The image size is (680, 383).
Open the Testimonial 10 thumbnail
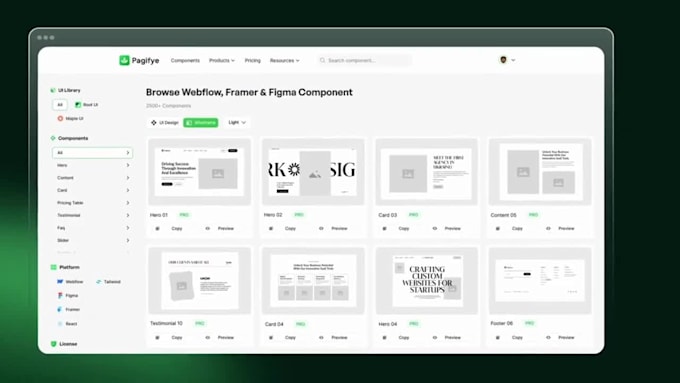click(x=199, y=281)
